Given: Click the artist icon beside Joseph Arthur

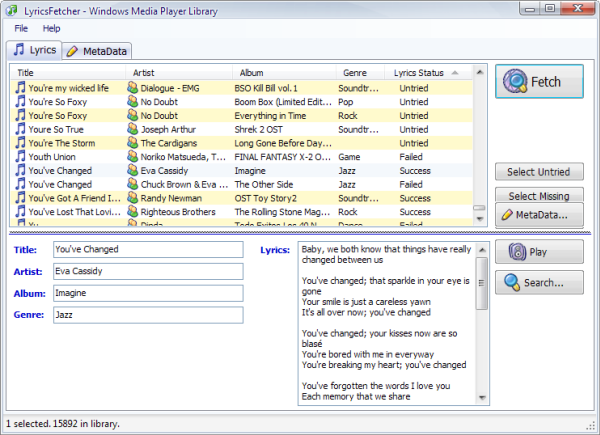Looking at the screenshot, I should tap(133, 129).
